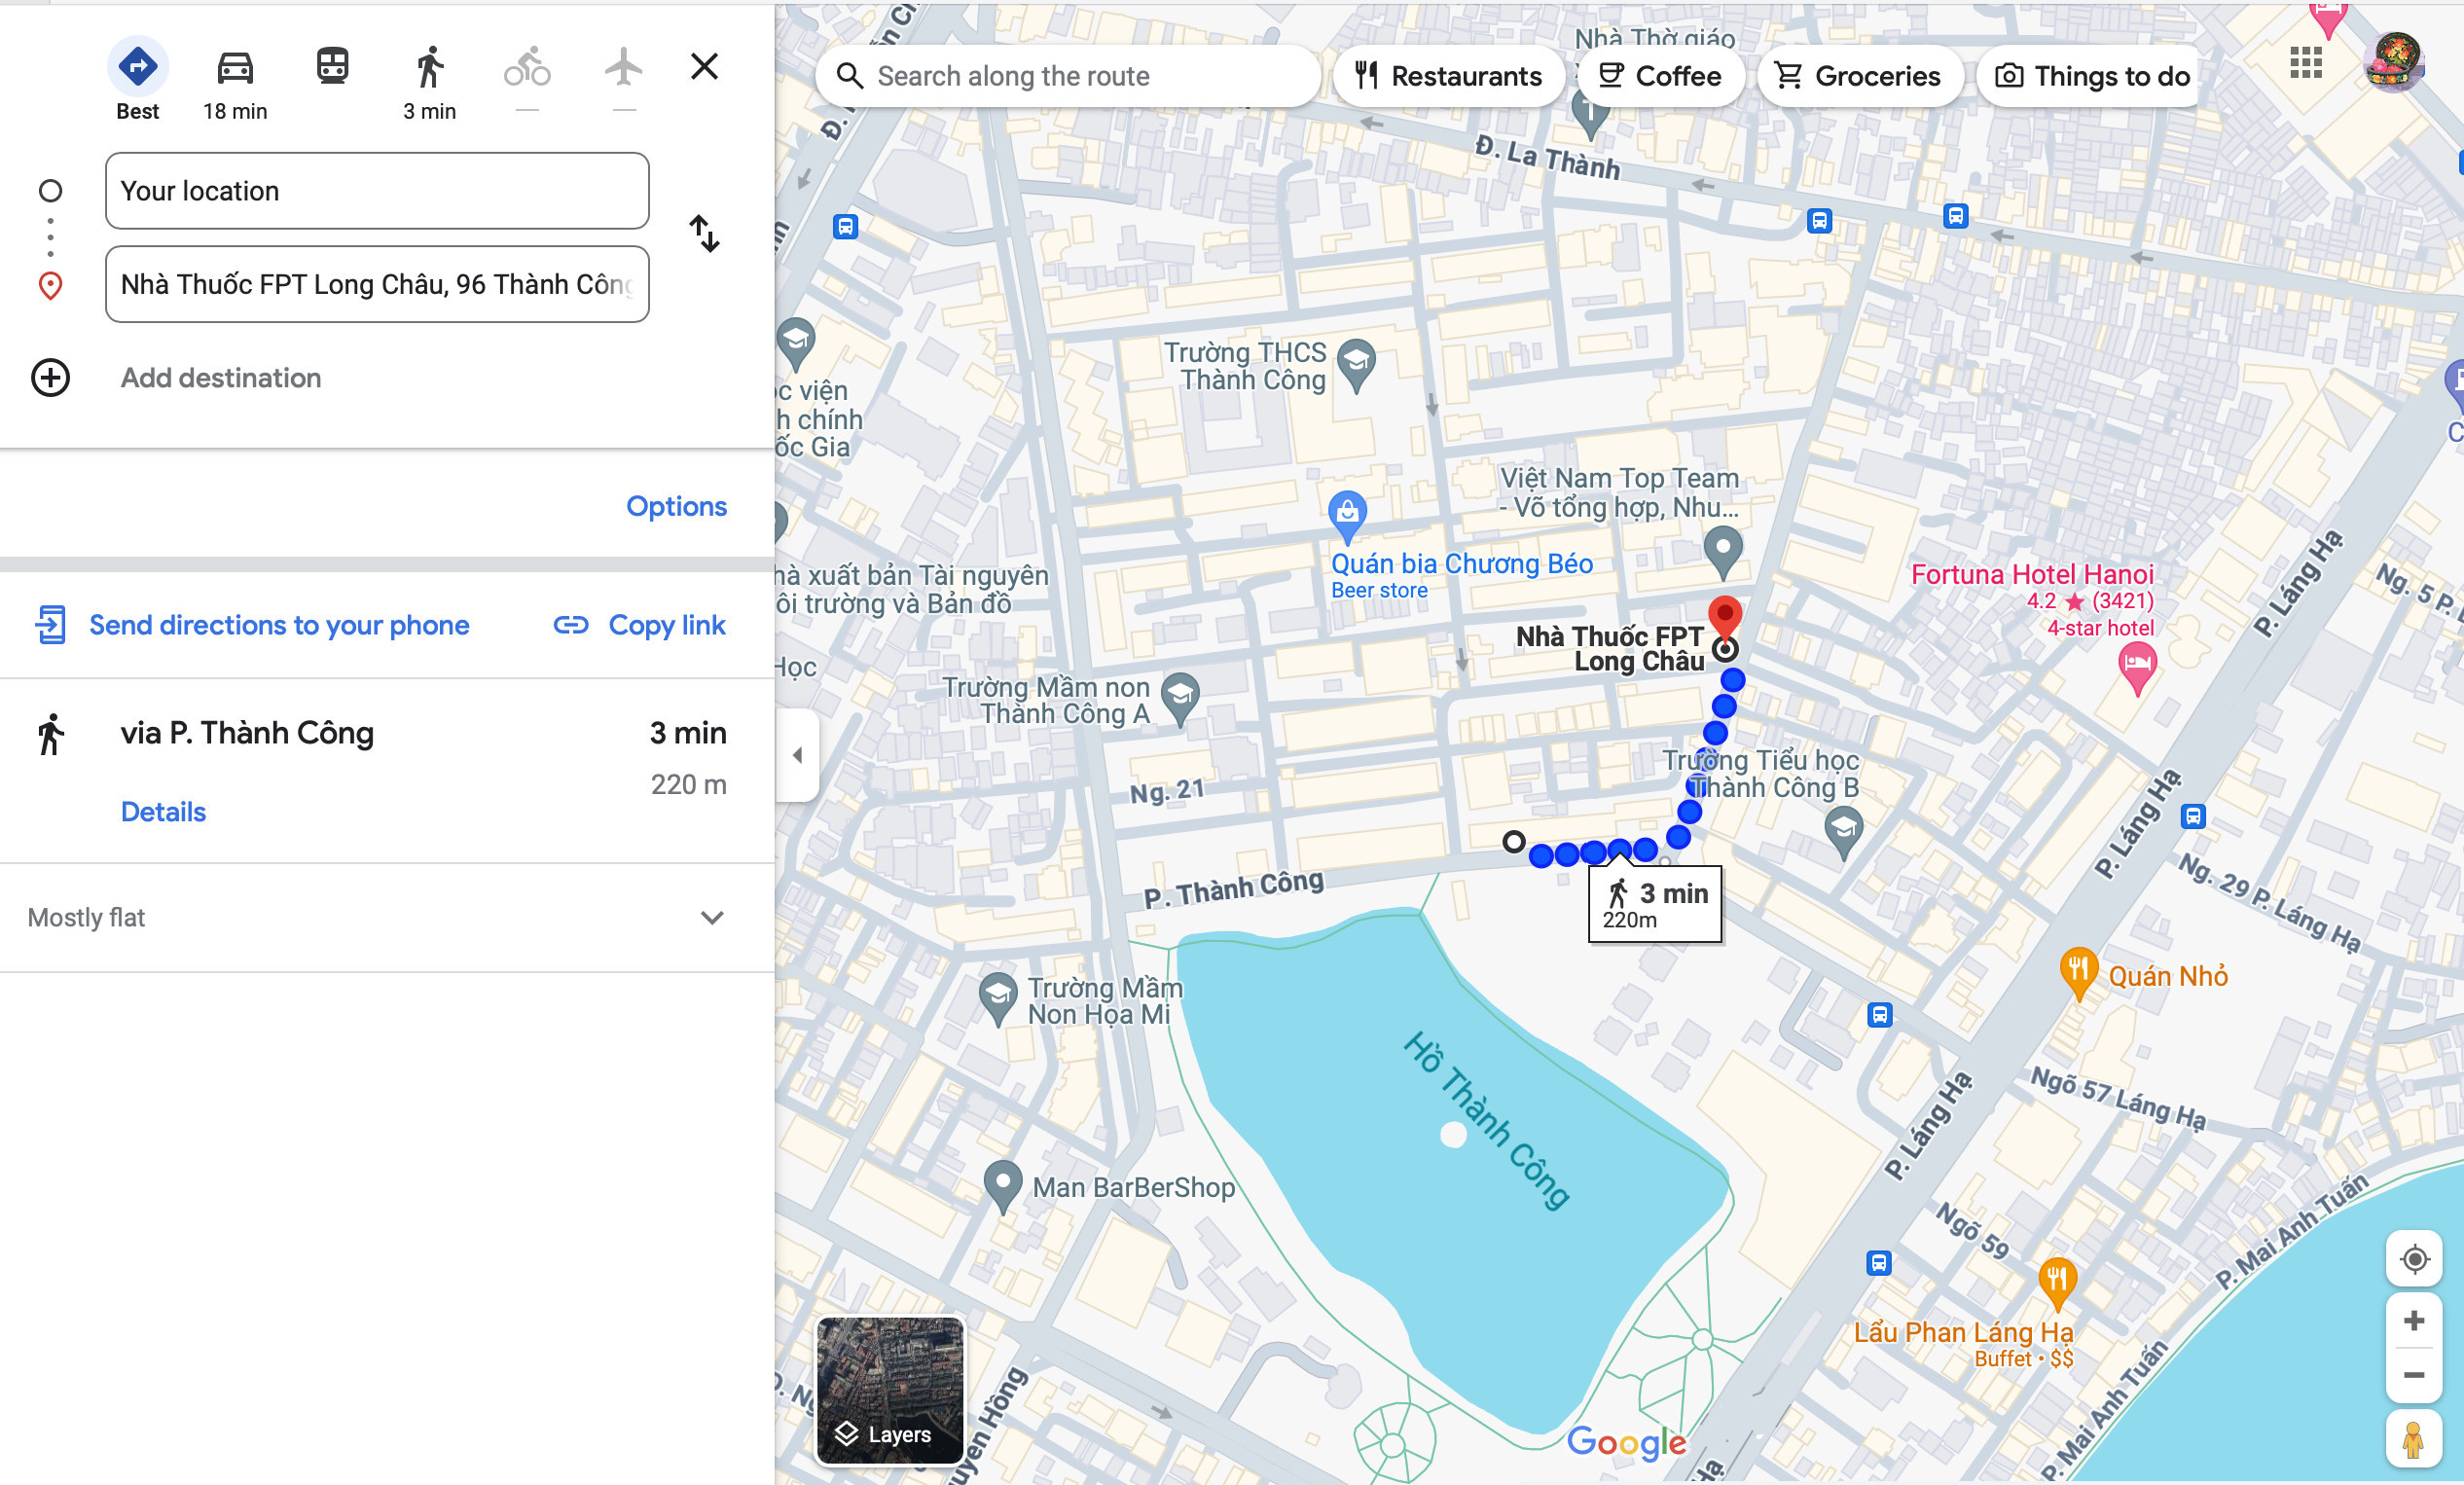Screen dimensions: 2464x1485
Task: Click the Street View pegman
Action: [x=2414, y=1440]
